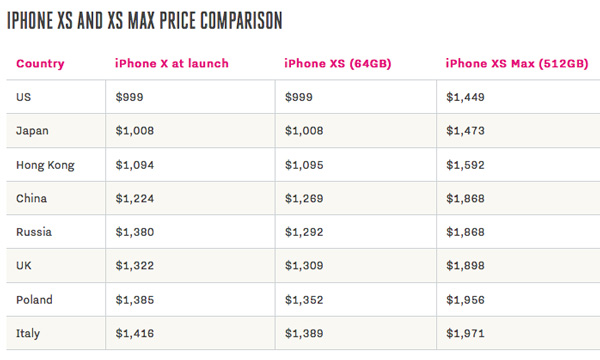Select the Italy row label
600x360 pixels.
click(28, 334)
